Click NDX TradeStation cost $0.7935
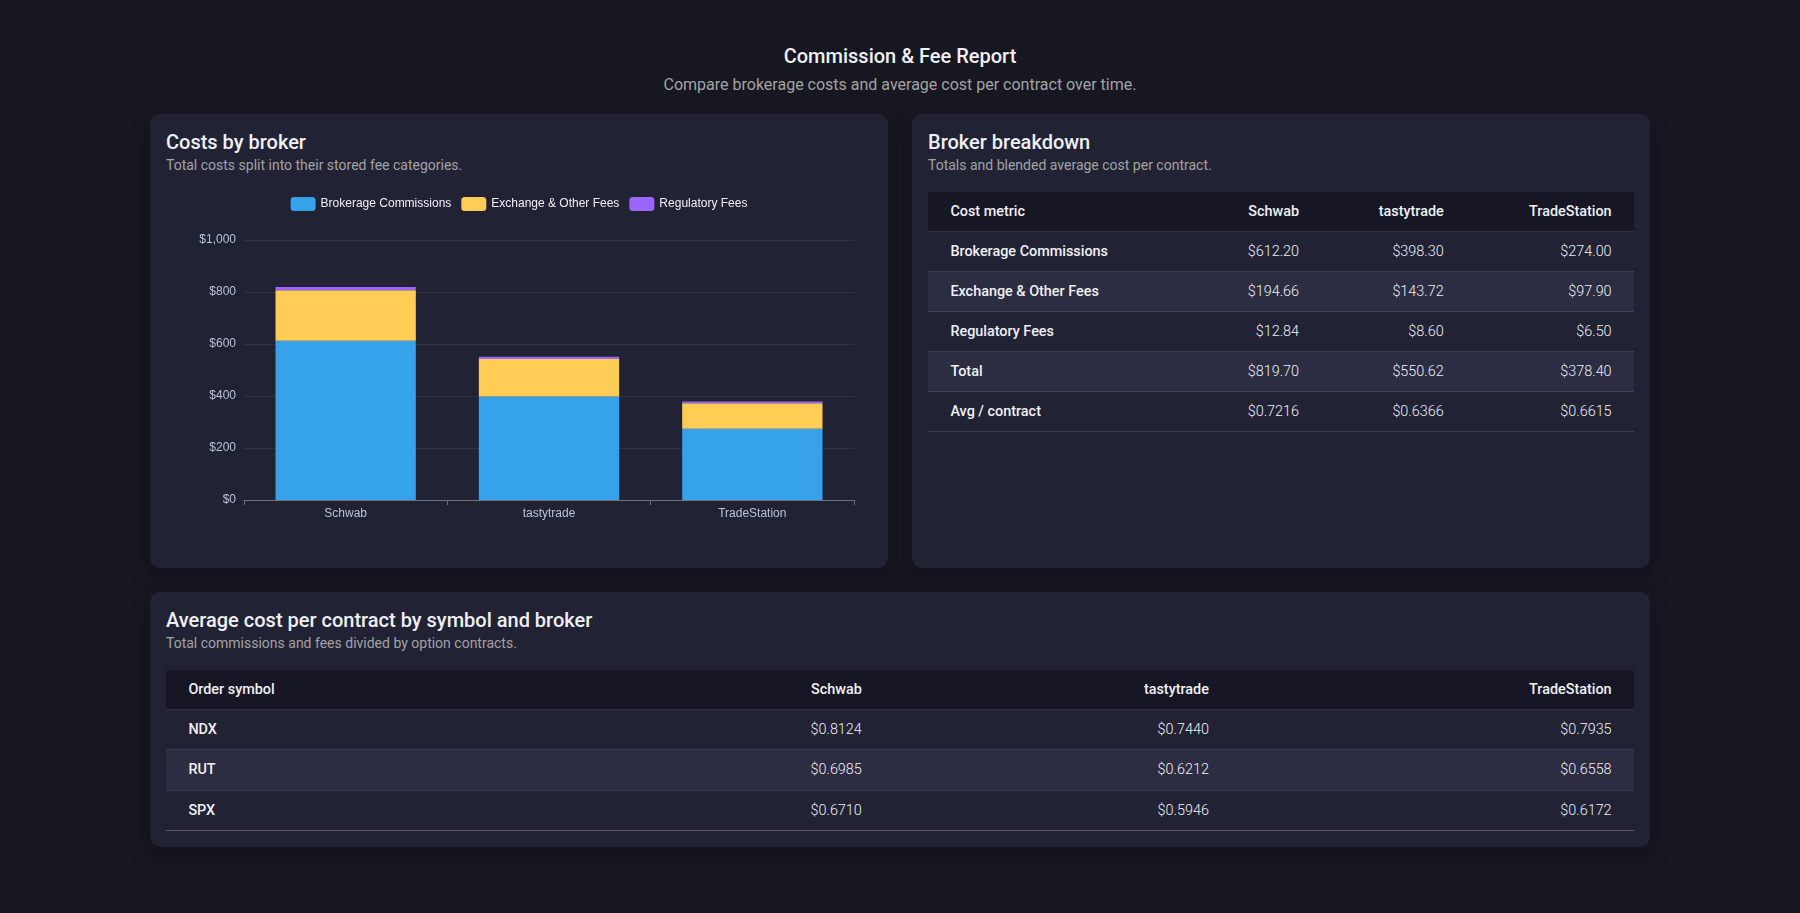 pyautogui.click(x=1586, y=729)
